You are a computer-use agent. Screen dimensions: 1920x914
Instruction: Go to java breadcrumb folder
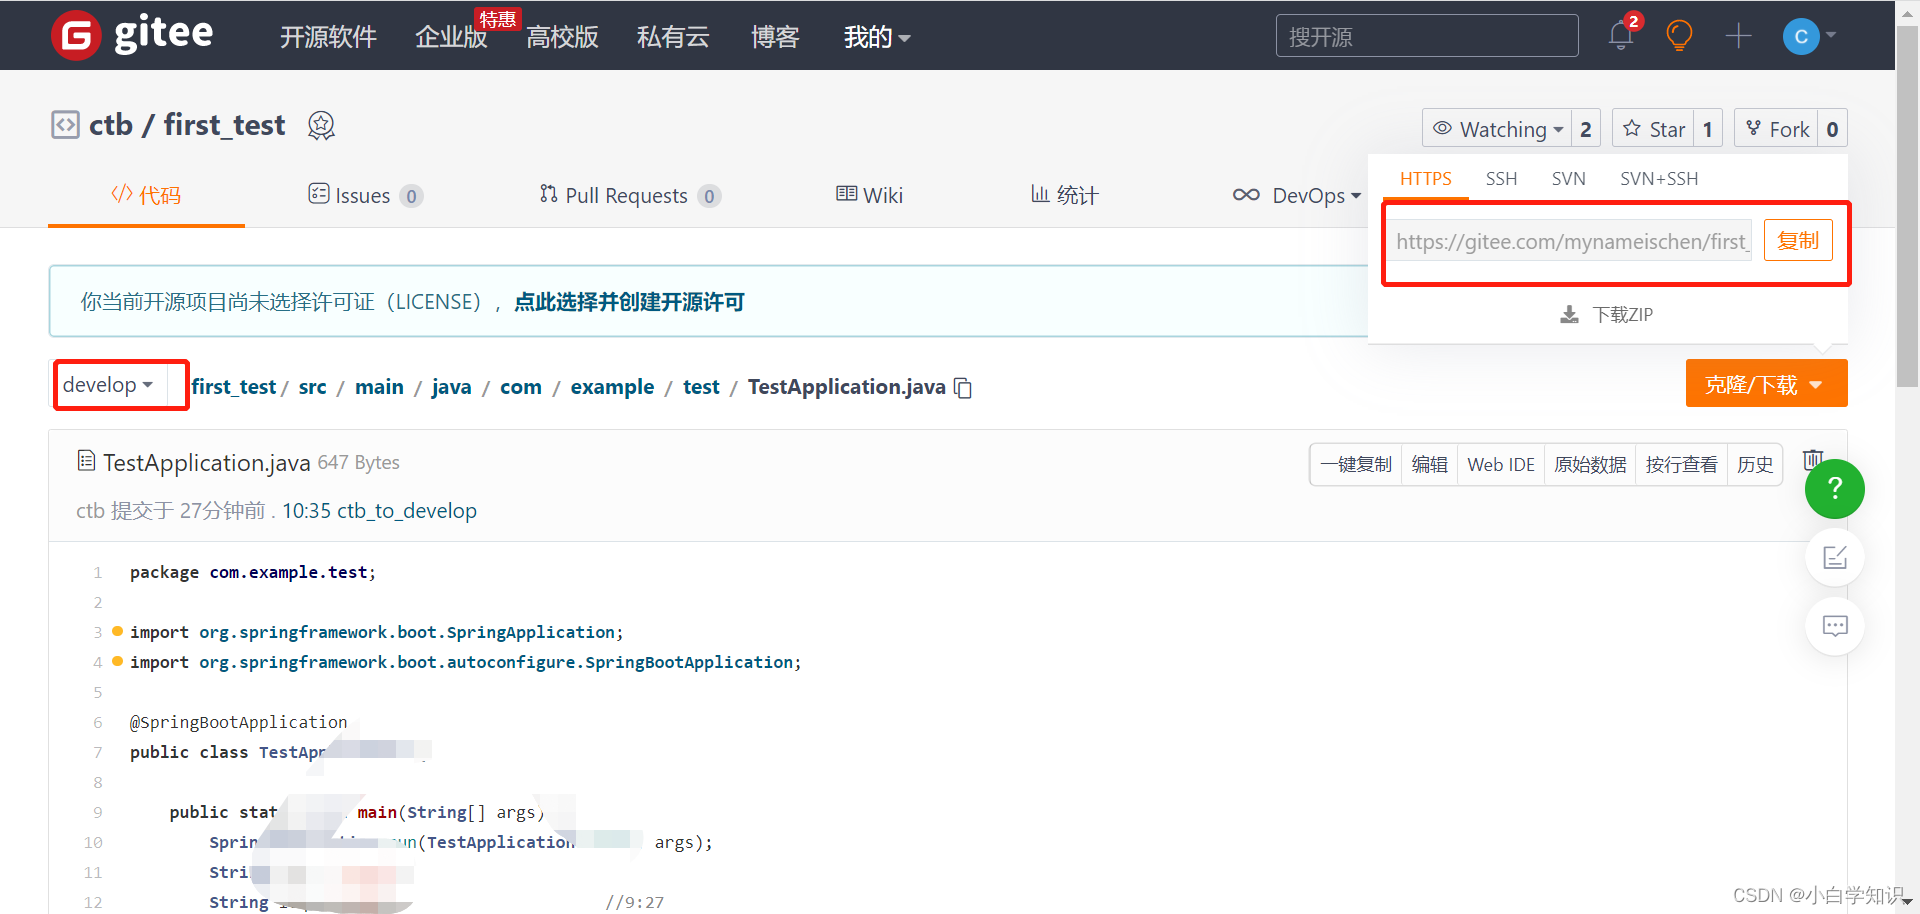coord(451,387)
